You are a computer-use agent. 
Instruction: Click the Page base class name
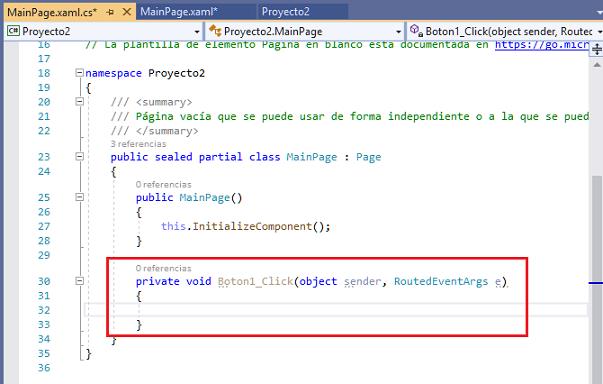(x=368, y=157)
